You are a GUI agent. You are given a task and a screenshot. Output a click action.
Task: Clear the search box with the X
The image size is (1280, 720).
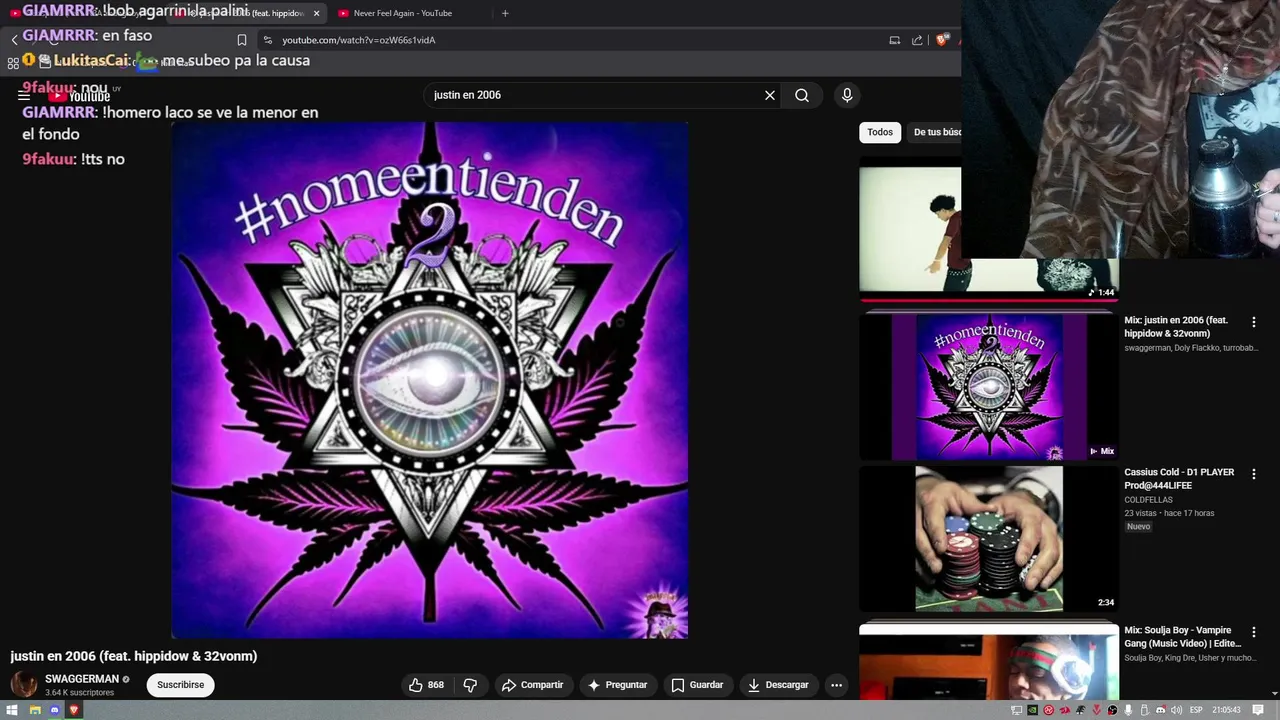770,95
